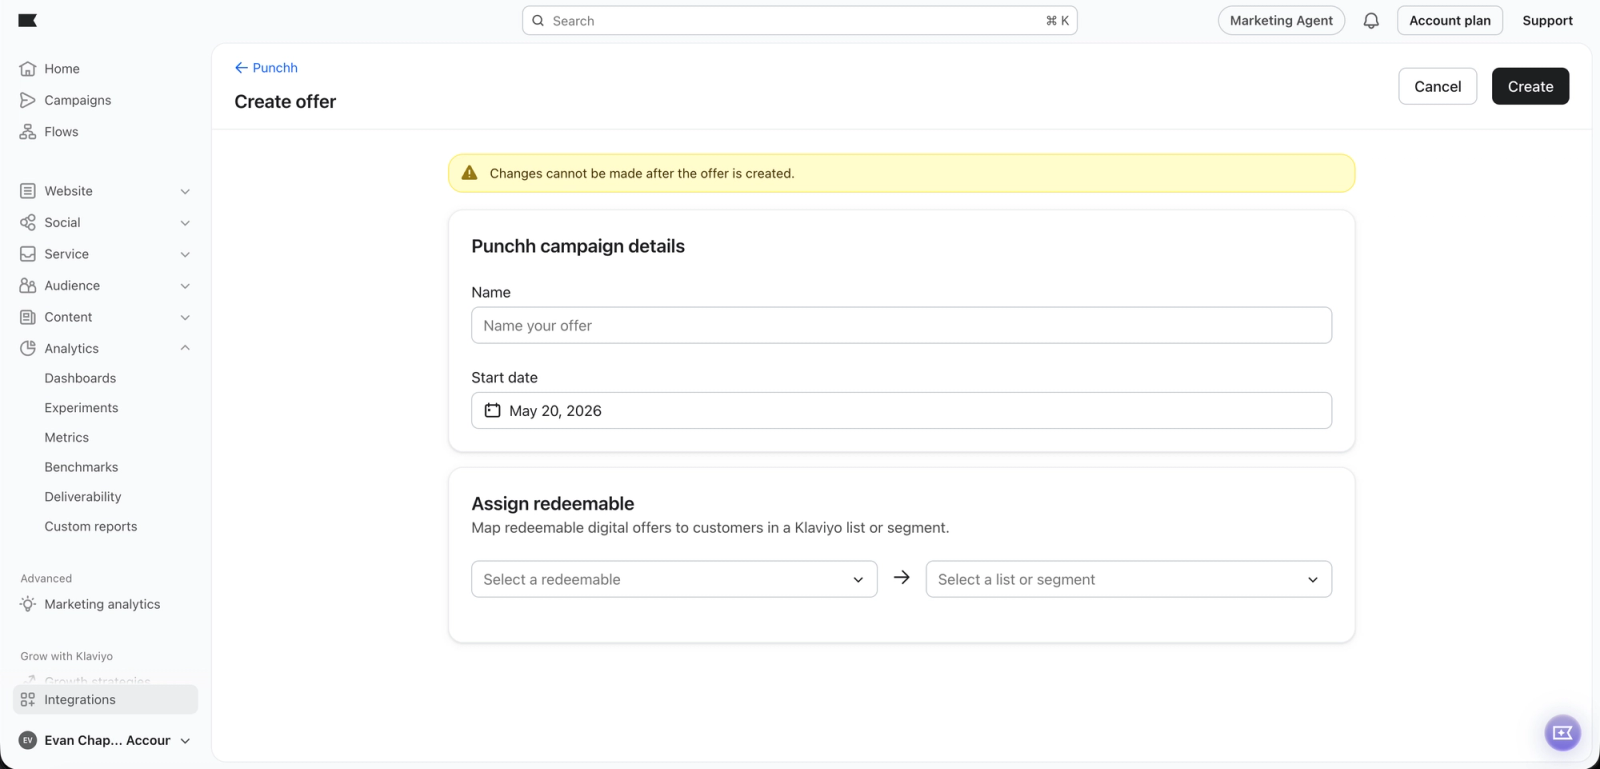Expand the Service menu chevron
This screenshot has width=1600, height=769.
click(185, 254)
